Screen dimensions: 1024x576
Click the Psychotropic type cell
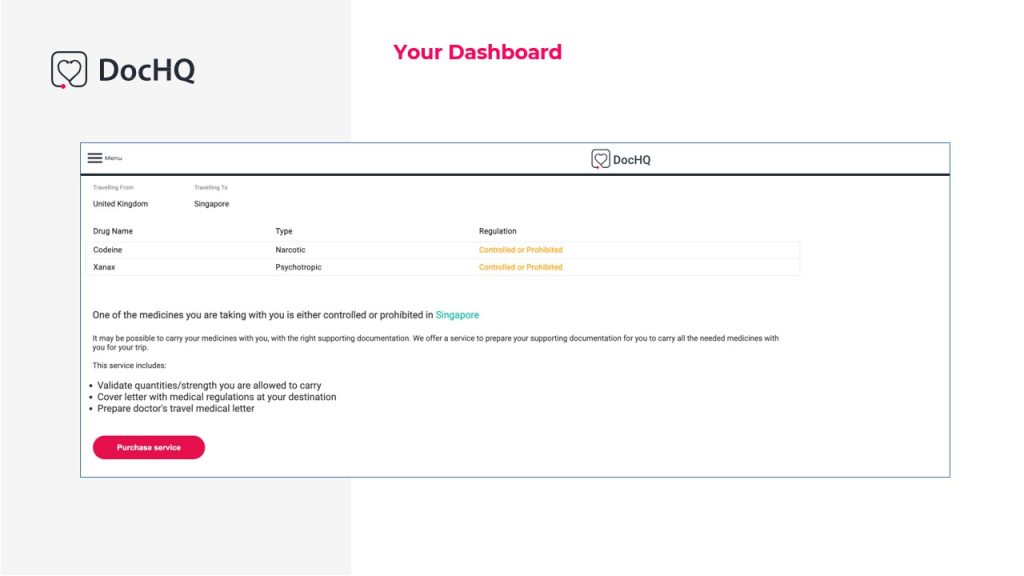[298, 267]
